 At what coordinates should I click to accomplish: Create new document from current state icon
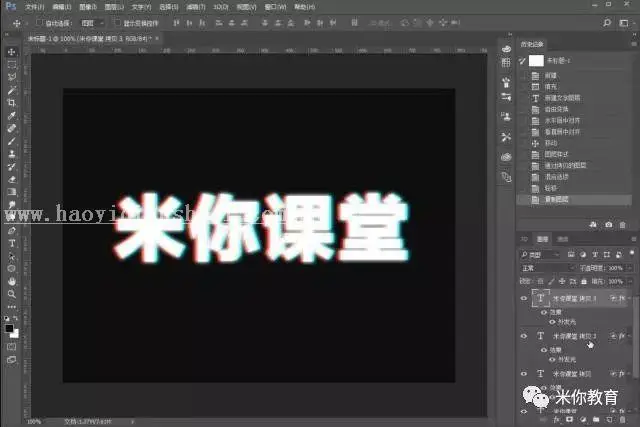(x=593, y=225)
